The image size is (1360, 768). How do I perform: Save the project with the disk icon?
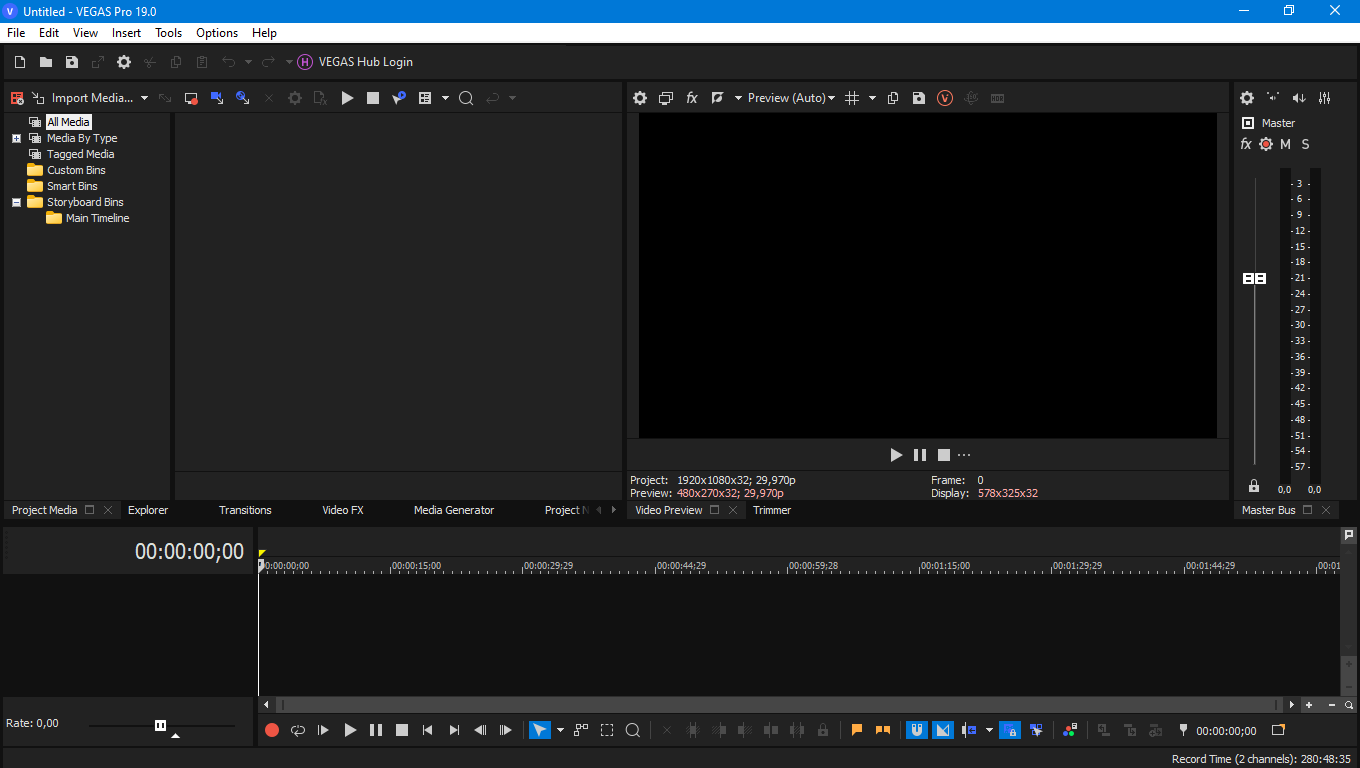tap(72, 62)
